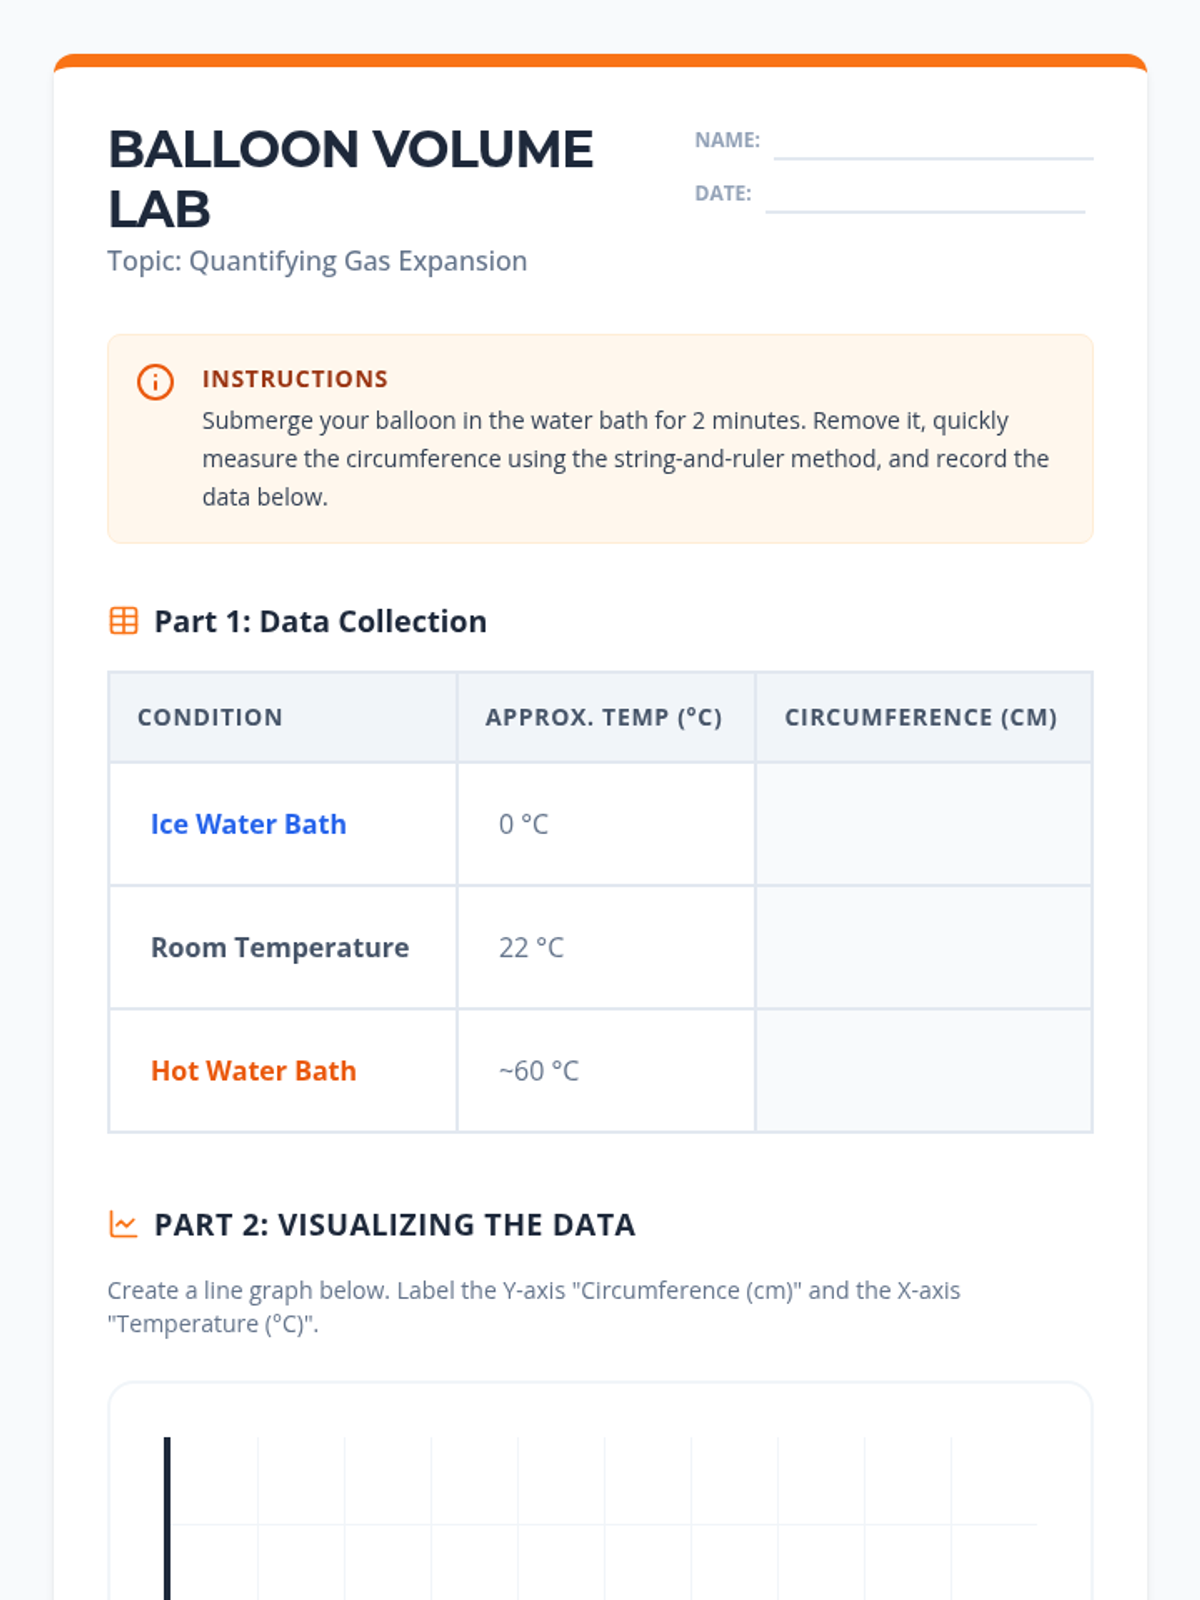Viewport: 1200px width, 1600px height.
Task: Click the Approx. Temp column header
Action: tap(603, 717)
